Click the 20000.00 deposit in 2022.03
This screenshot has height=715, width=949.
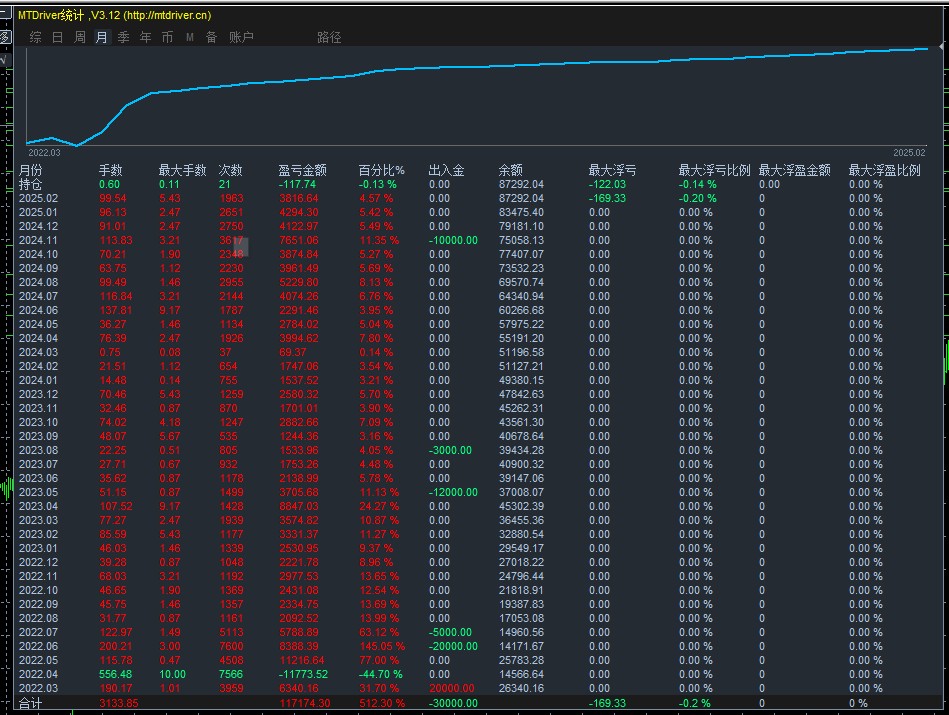452,688
